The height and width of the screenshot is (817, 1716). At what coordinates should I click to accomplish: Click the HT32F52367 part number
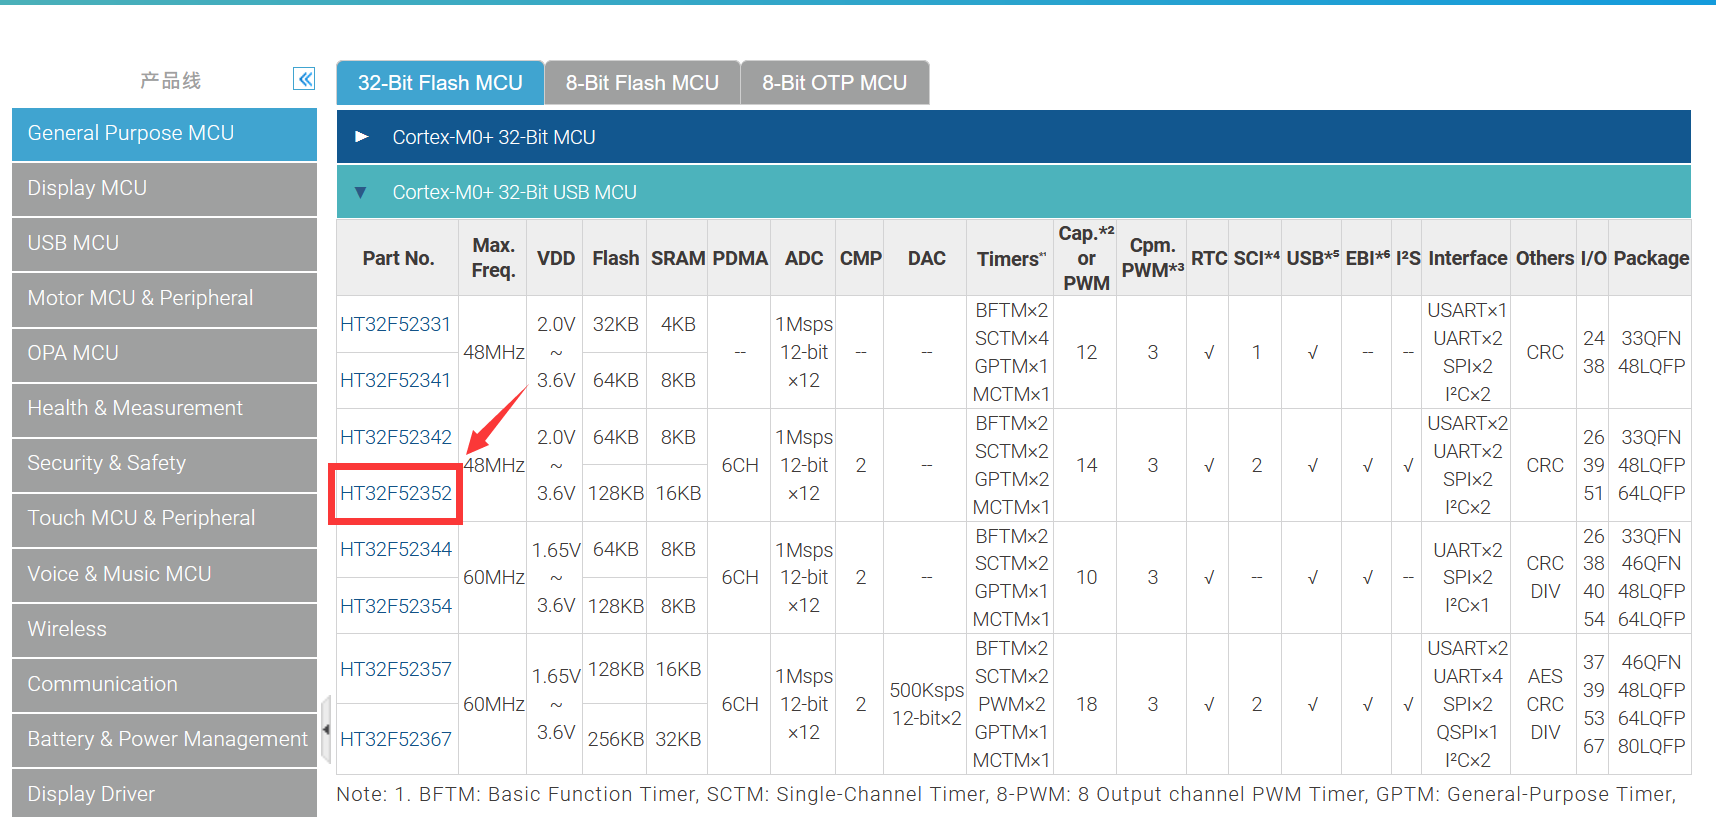click(x=396, y=739)
